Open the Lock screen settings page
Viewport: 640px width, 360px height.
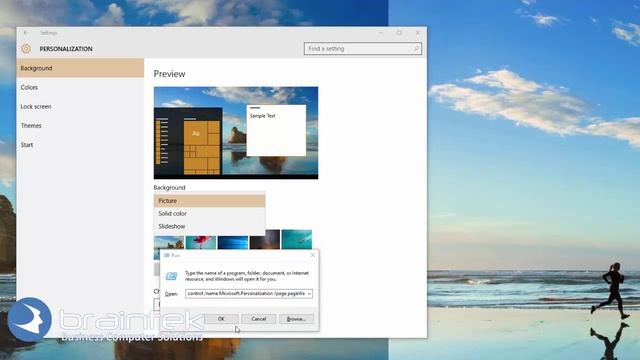[x=80, y=107]
